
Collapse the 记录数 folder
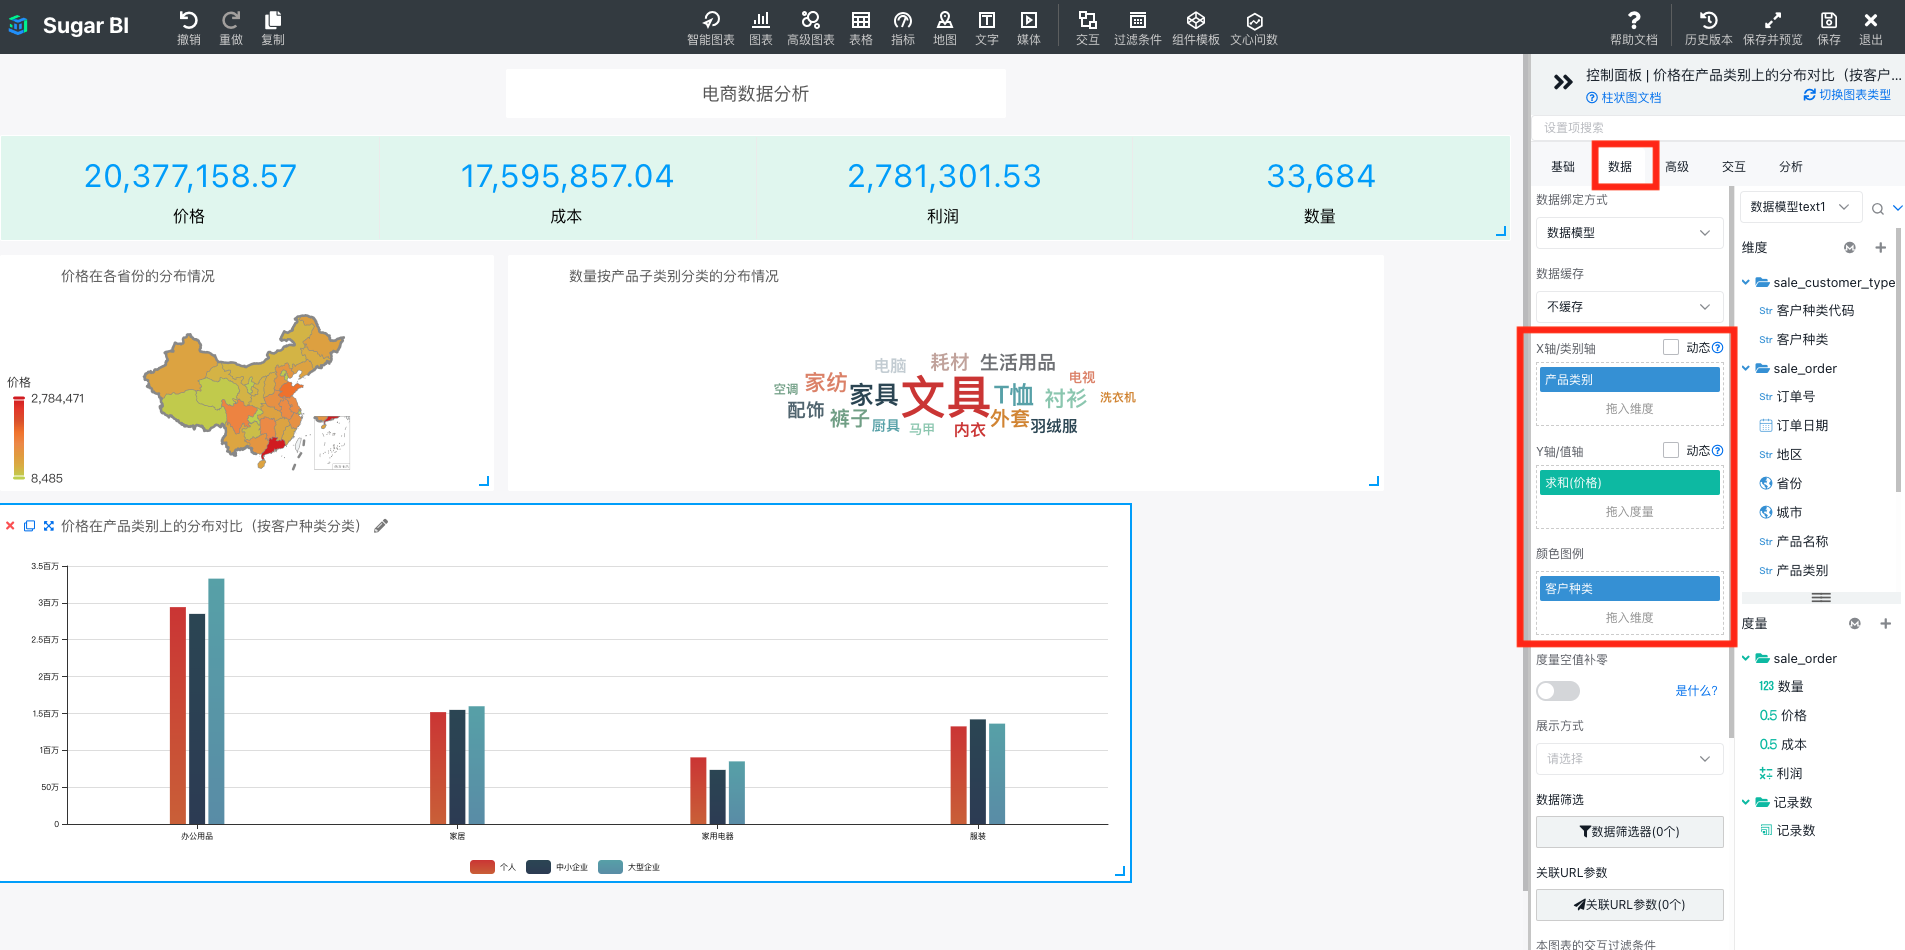(x=1746, y=802)
